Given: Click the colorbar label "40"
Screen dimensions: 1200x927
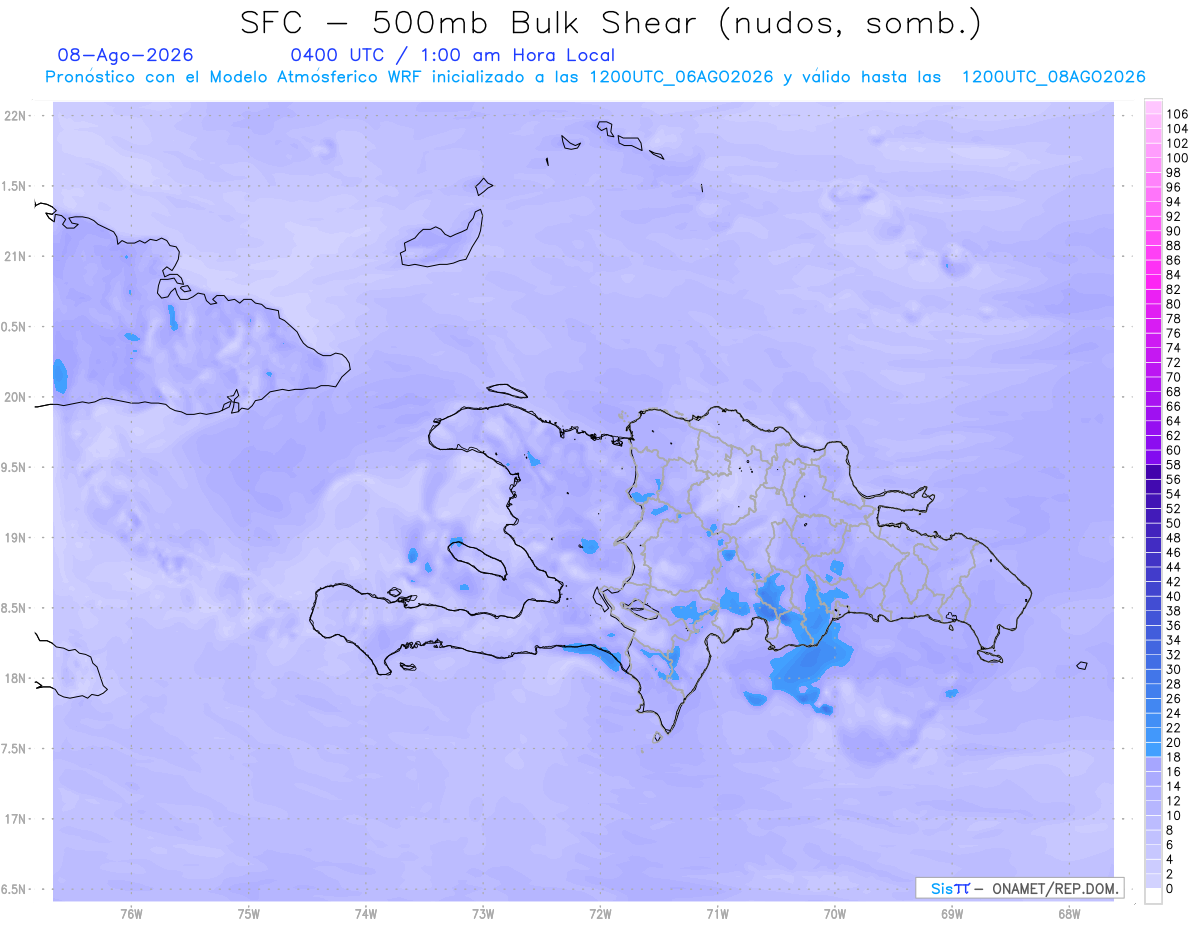Looking at the screenshot, I should [1174, 596].
